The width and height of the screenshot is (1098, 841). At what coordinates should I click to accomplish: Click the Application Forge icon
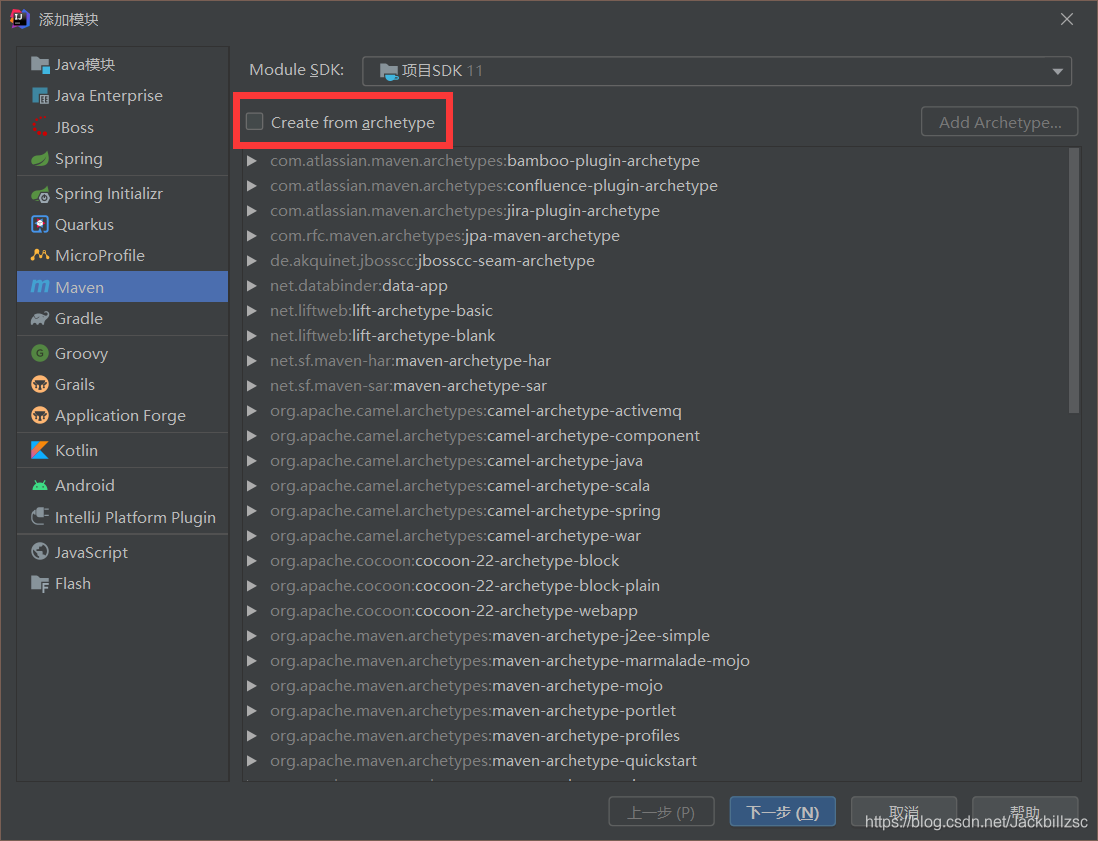point(40,416)
